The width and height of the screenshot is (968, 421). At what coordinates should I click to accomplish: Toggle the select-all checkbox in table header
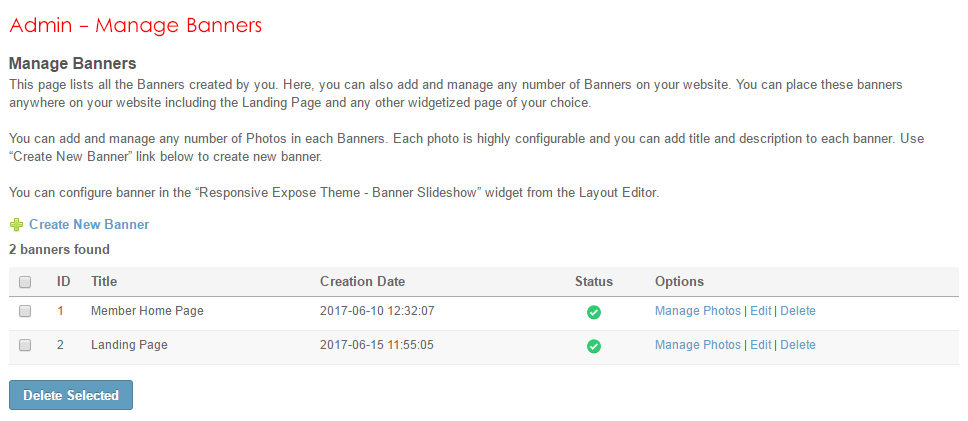click(x=25, y=282)
